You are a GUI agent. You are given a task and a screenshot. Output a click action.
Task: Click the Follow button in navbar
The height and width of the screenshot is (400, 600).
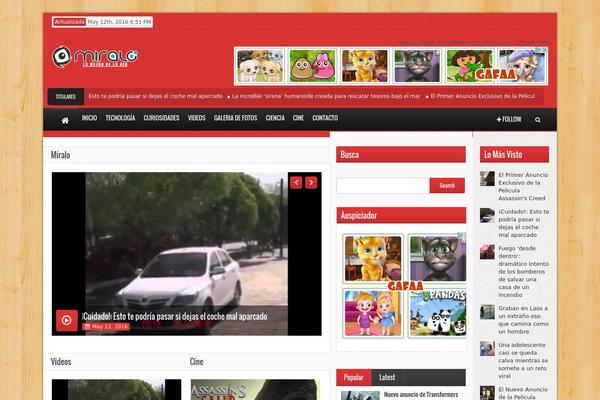click(509, 119)
